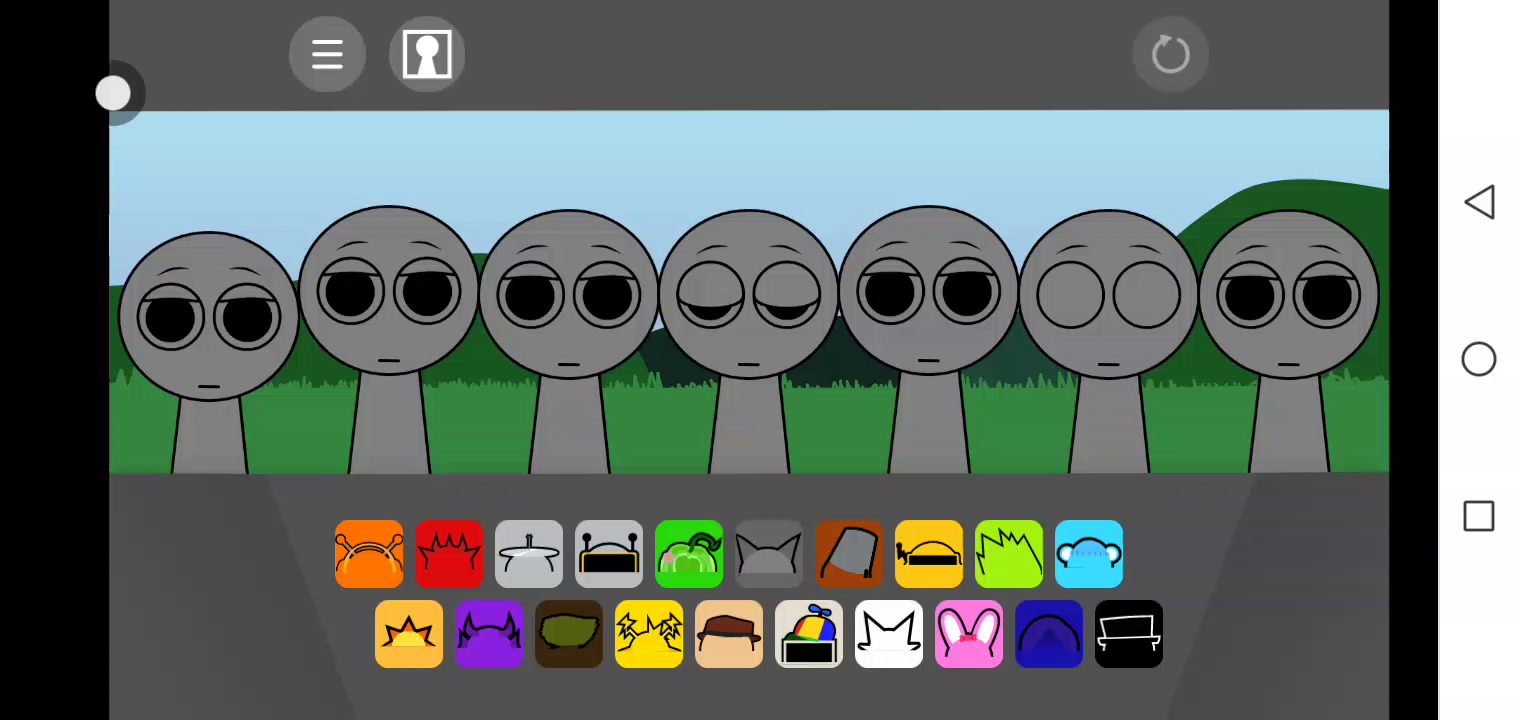Viewport: 1520px width, 720px height.
Task: Select the light blue cloud icon
Action: click(1089, 554)
